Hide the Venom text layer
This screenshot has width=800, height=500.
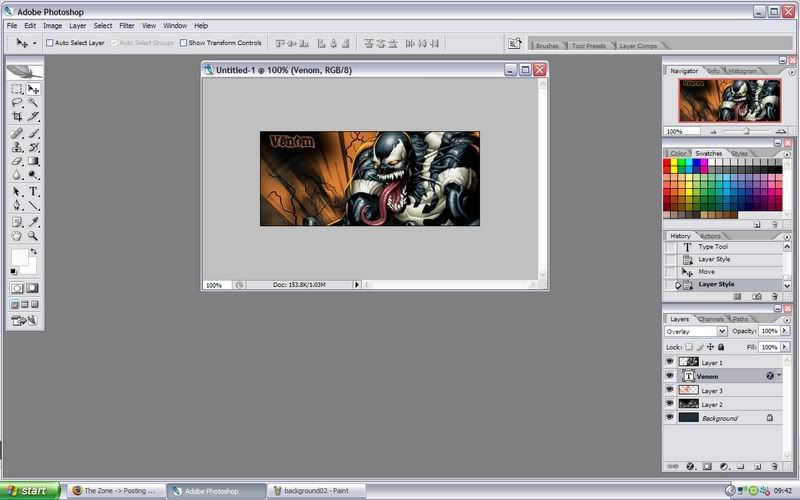[669, 376]
